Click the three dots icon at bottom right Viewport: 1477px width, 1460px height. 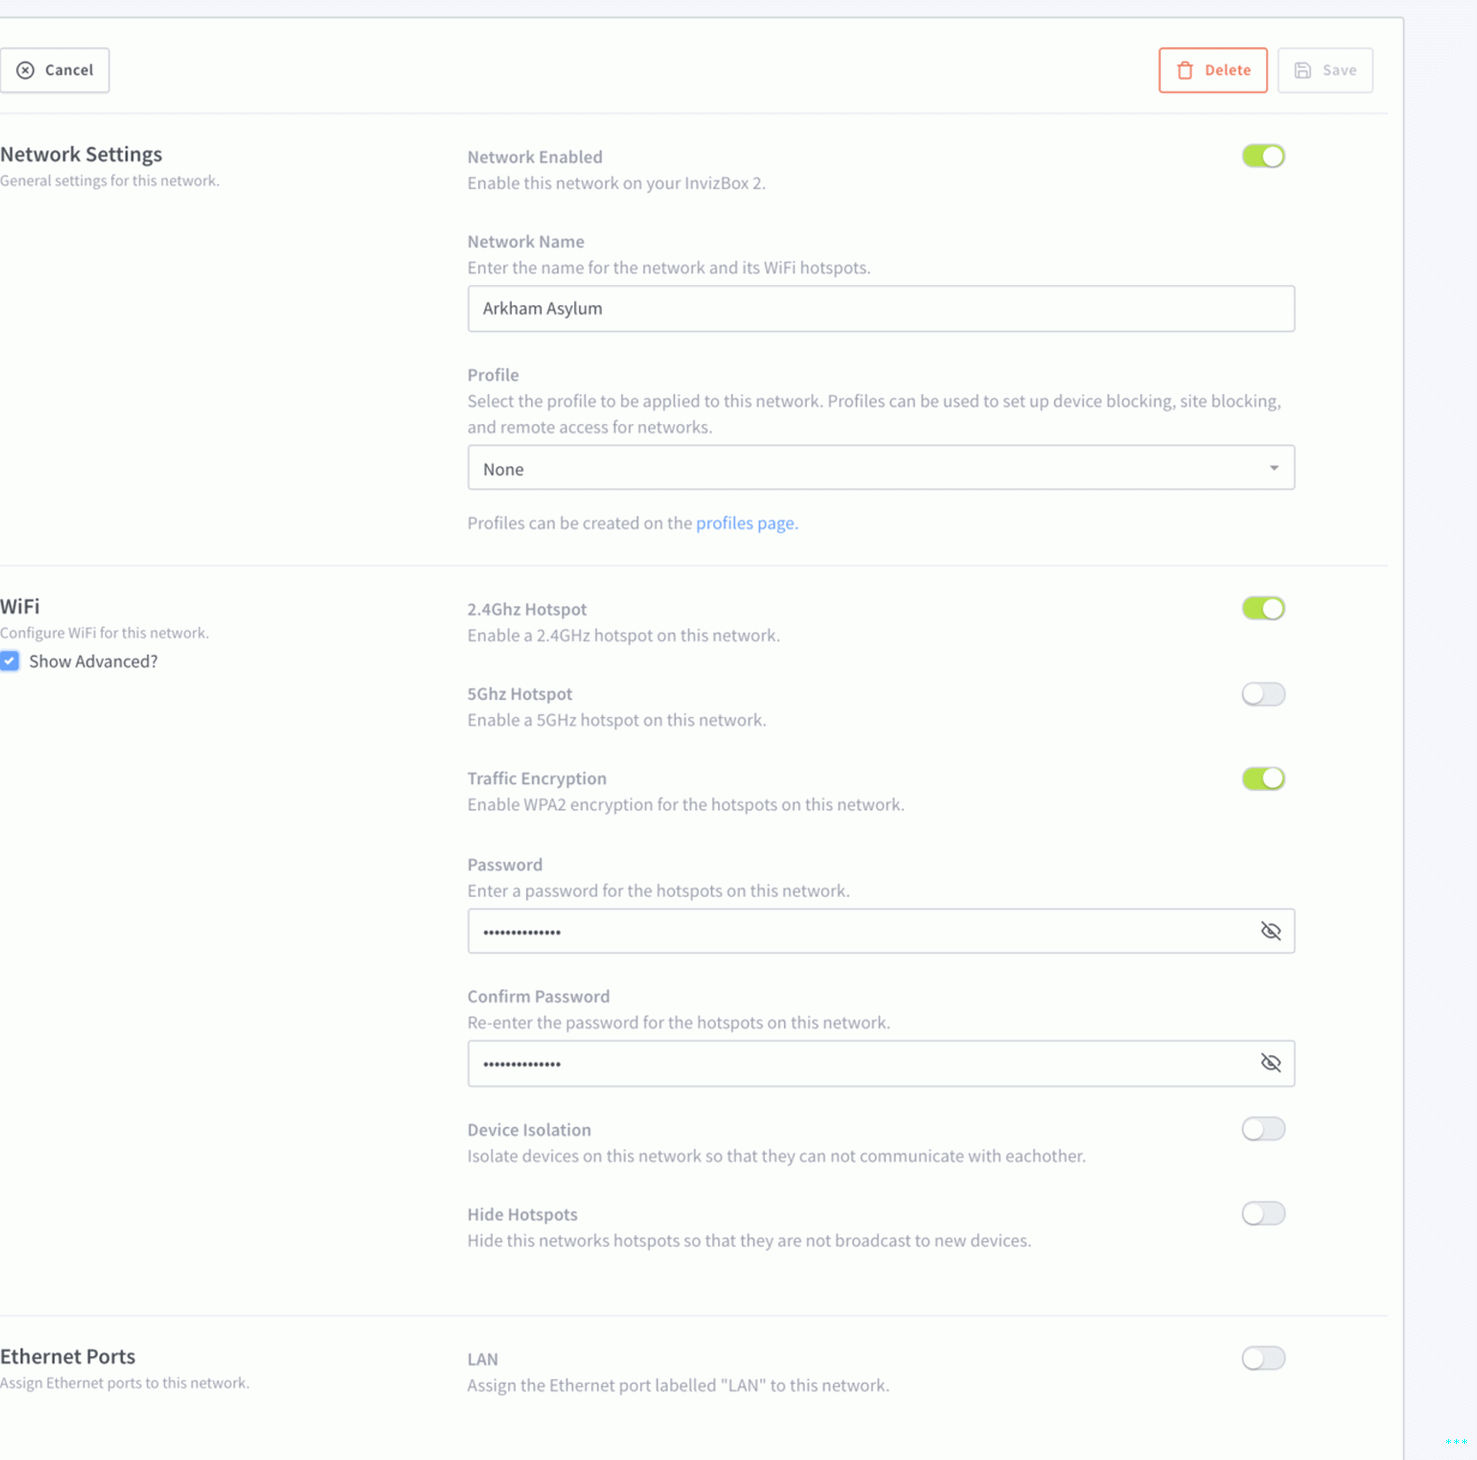coord(1456,1441)
